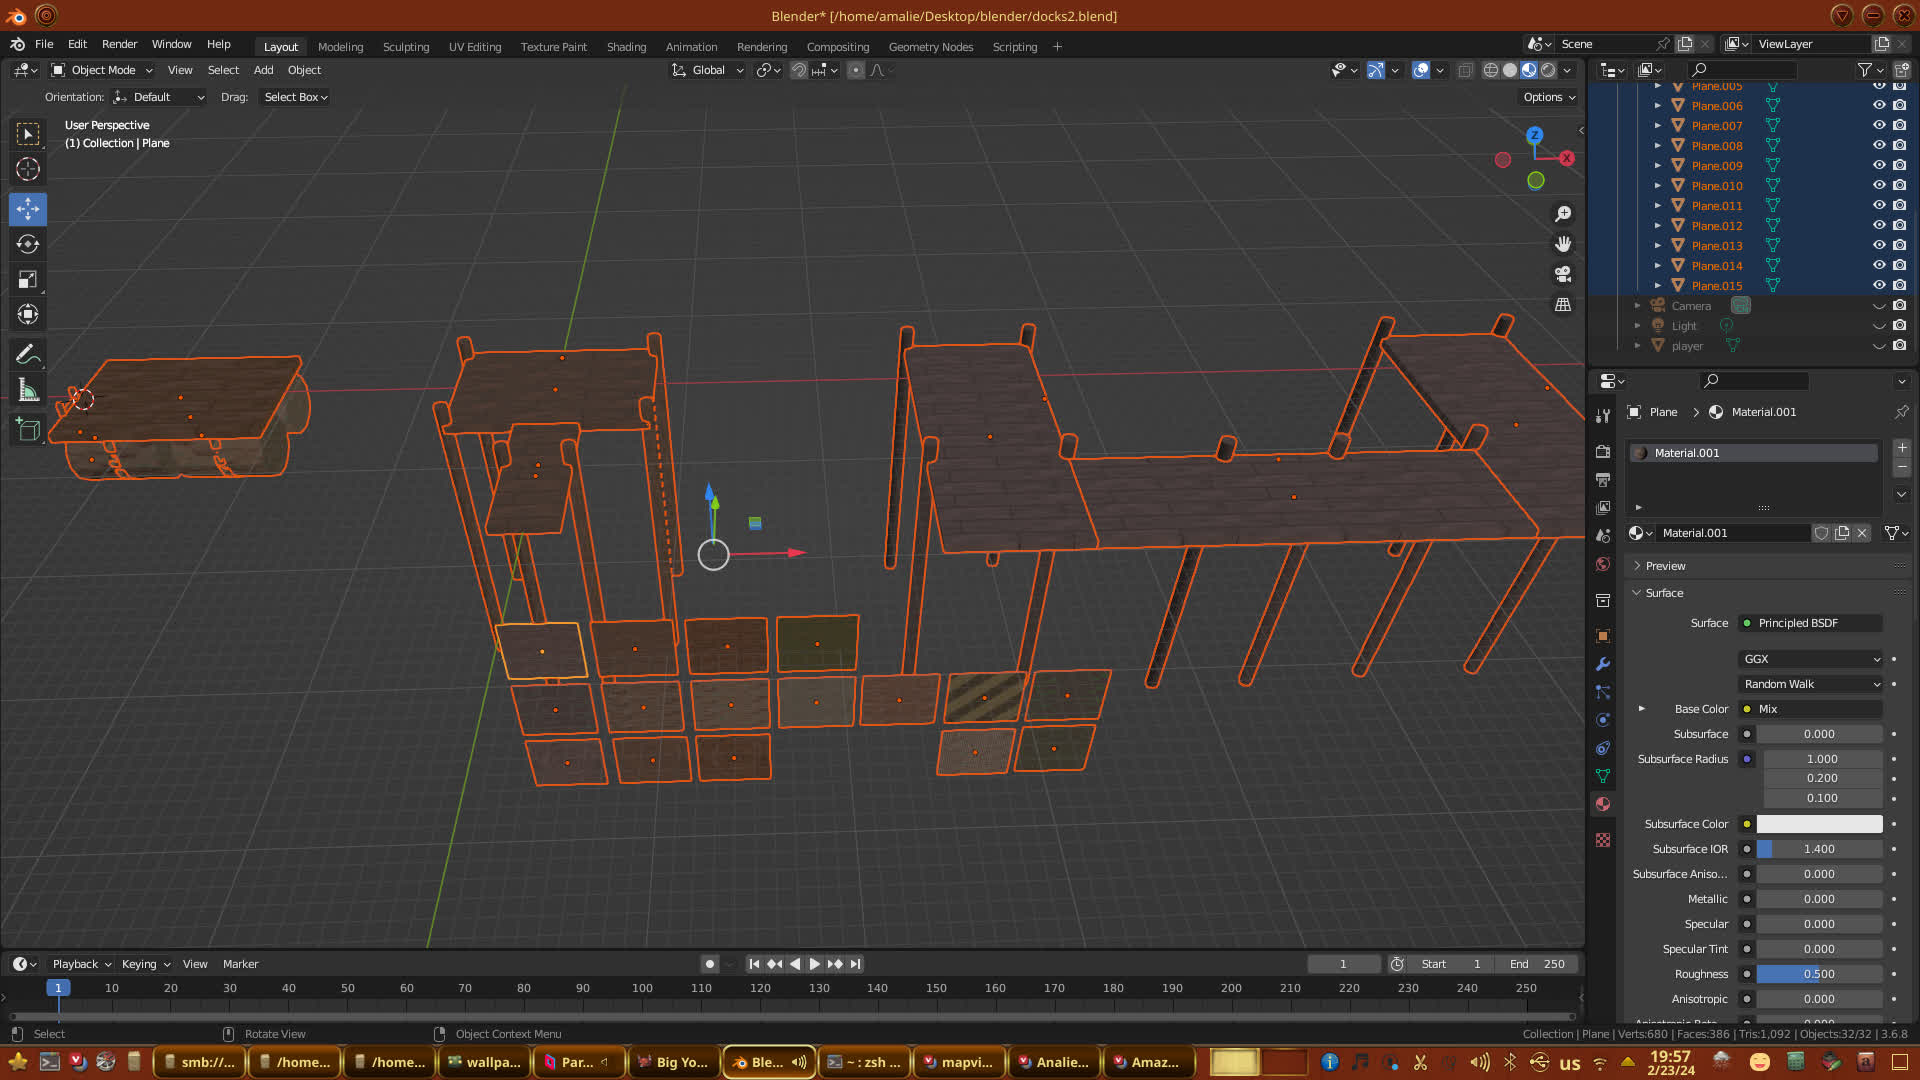Image resolution: width=1920 pixels, height=1080 pixels.
Task: Hide Plane.010 with its eye icon
Action: (x=1879, y=186)
